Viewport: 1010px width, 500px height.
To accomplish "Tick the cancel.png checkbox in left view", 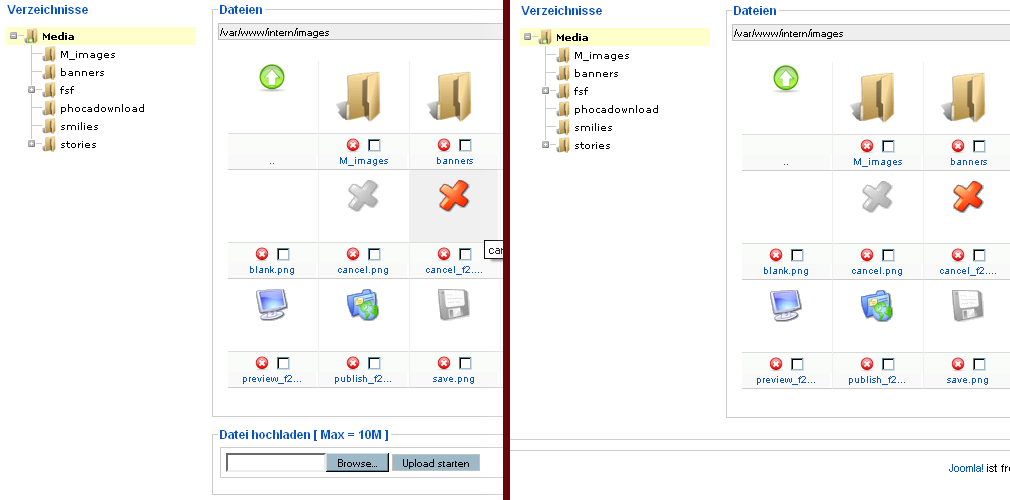I will coord(374,254).
